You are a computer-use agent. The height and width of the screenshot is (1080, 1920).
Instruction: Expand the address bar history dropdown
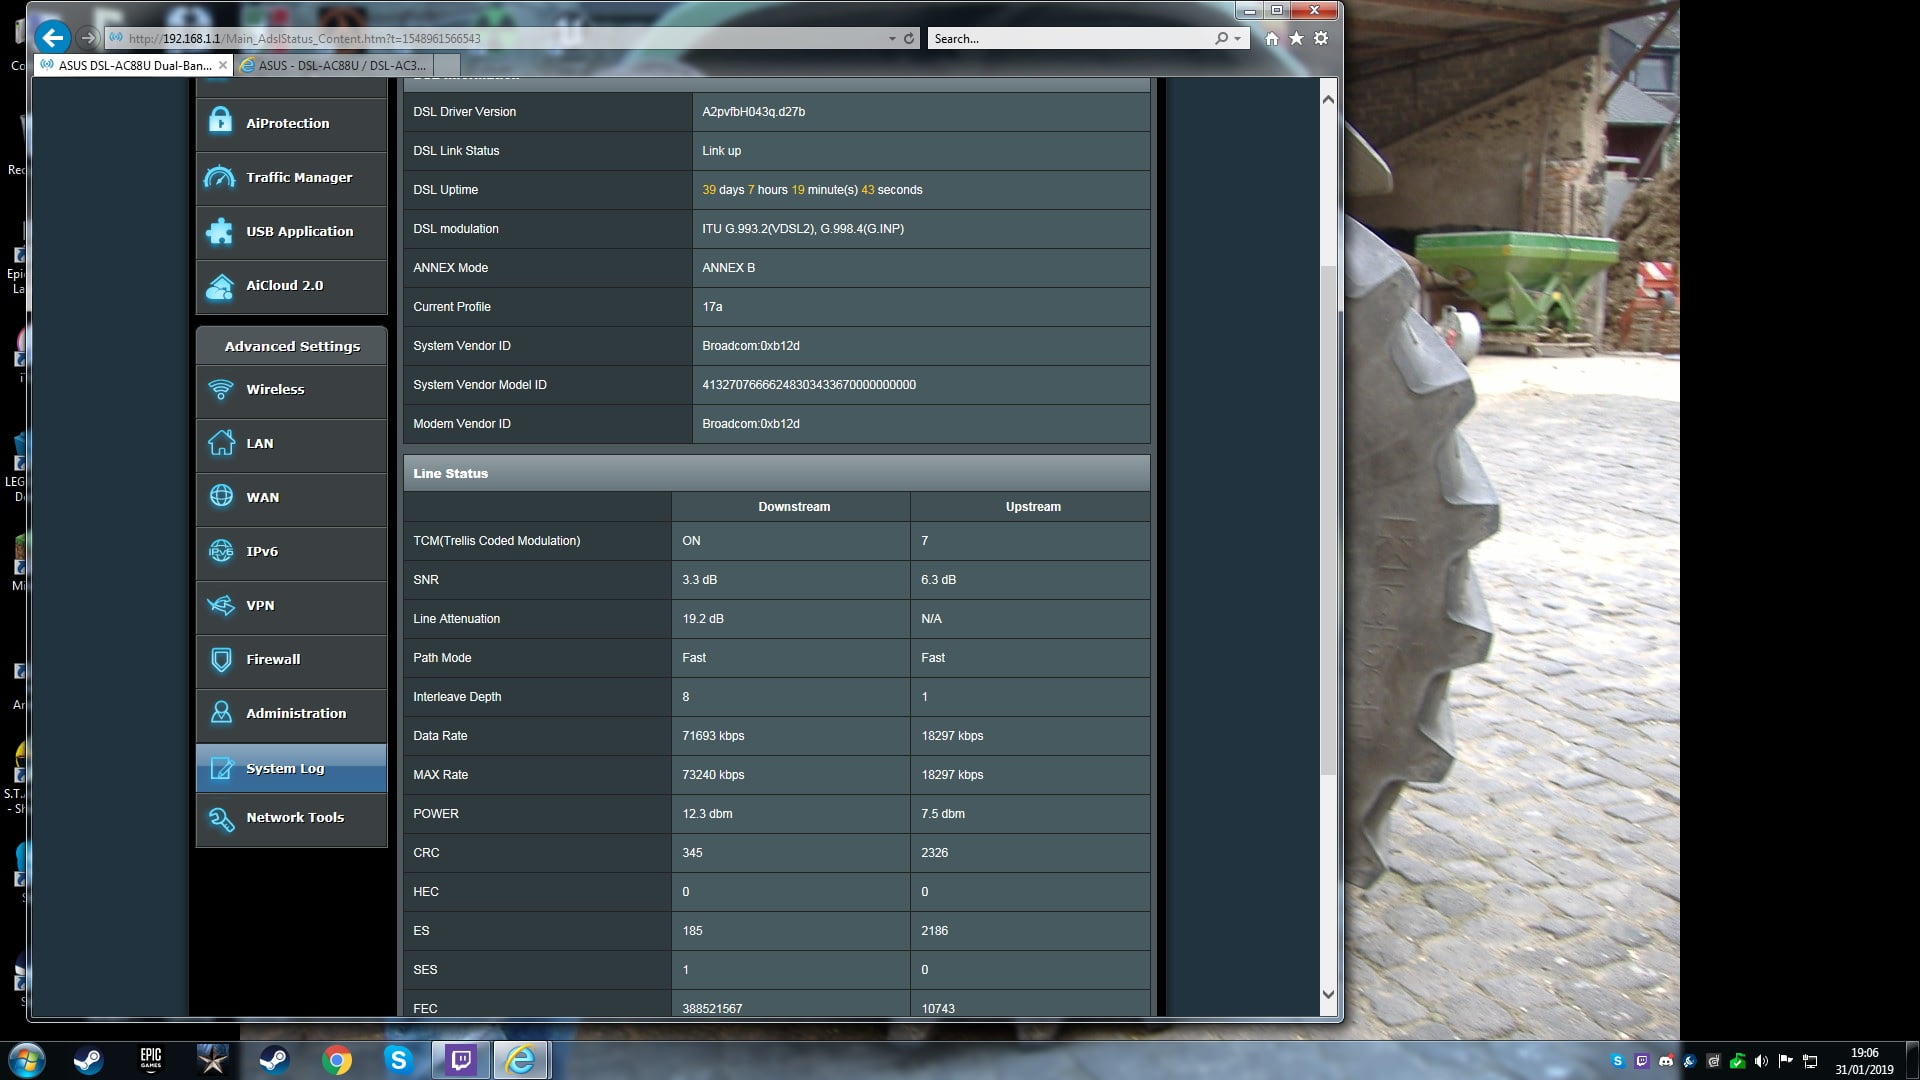892,39
